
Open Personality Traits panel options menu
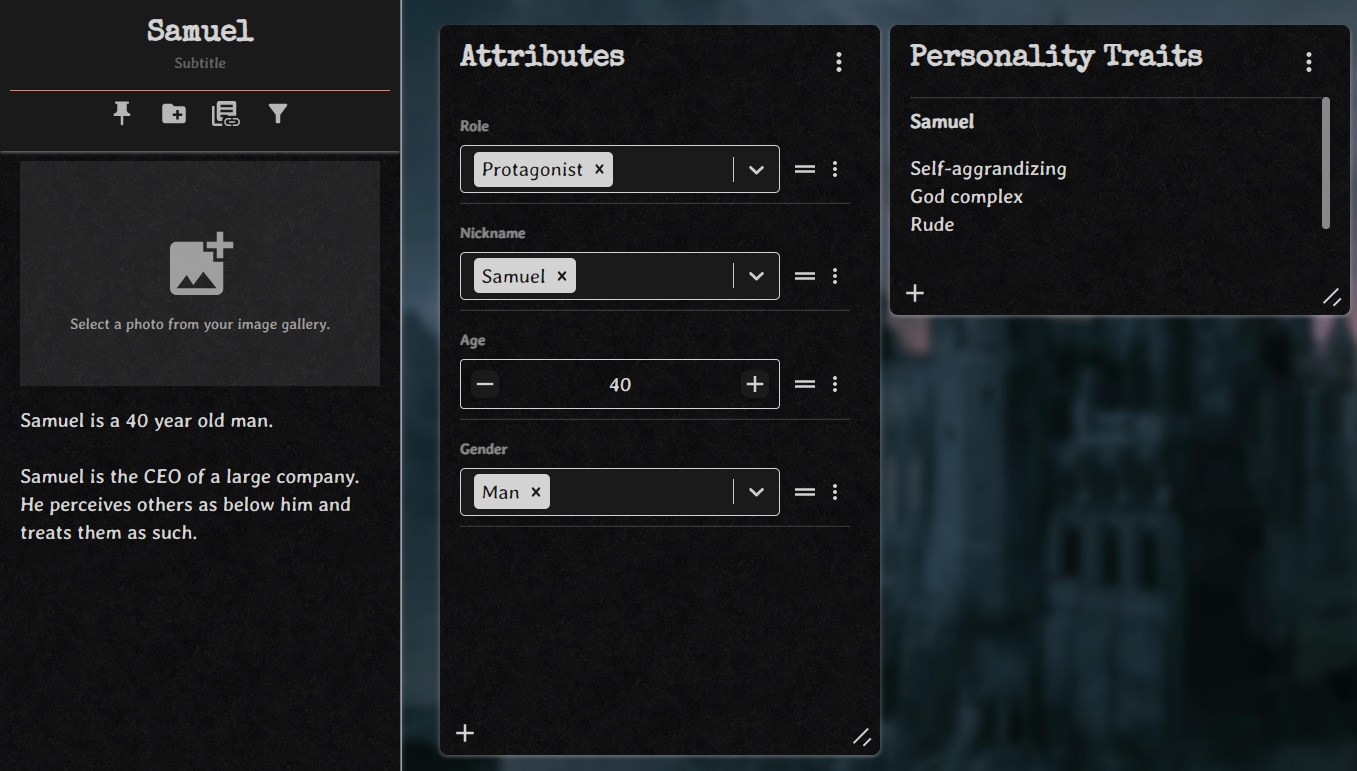[x=1309, y=62]
